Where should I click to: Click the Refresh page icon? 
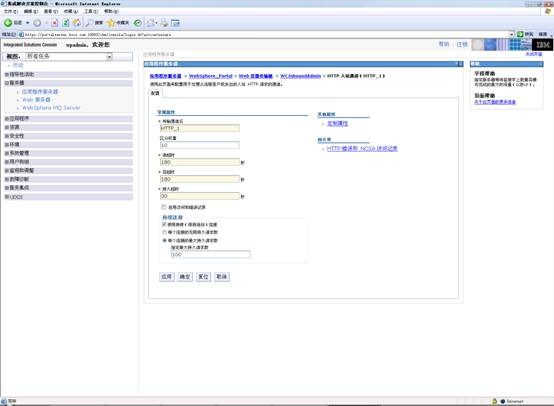point(66,23)
